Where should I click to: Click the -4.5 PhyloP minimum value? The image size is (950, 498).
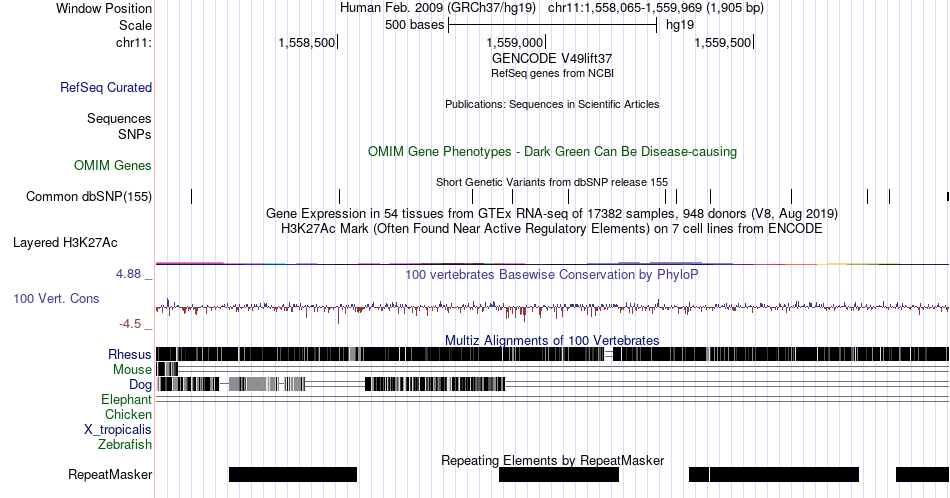click(x=130, y=324)
